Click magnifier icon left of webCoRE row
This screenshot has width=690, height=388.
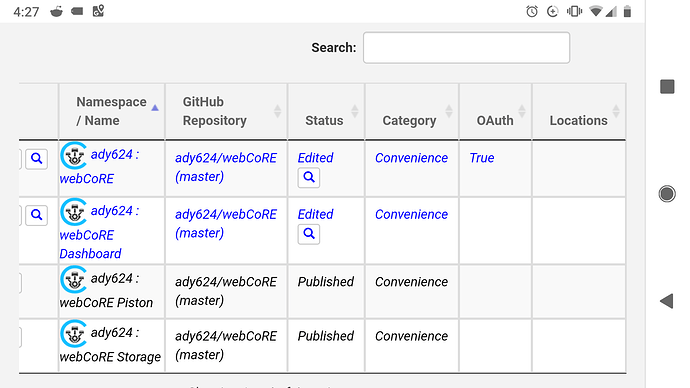point(37,158)
